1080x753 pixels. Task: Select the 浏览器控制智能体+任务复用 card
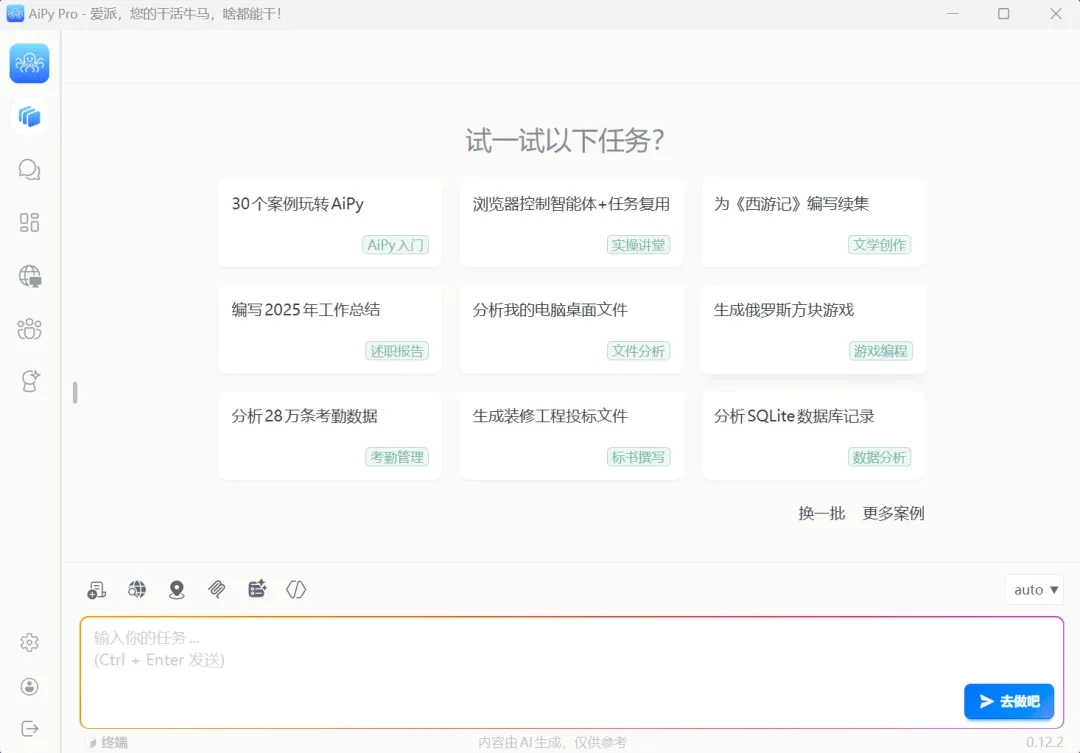click(x=572, y=223)
